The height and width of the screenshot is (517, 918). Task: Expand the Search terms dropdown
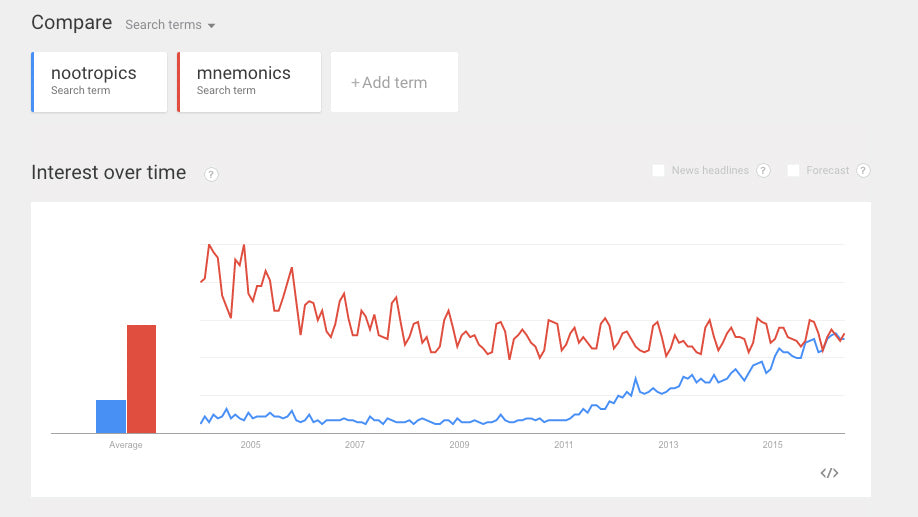(x=170, y=25)
